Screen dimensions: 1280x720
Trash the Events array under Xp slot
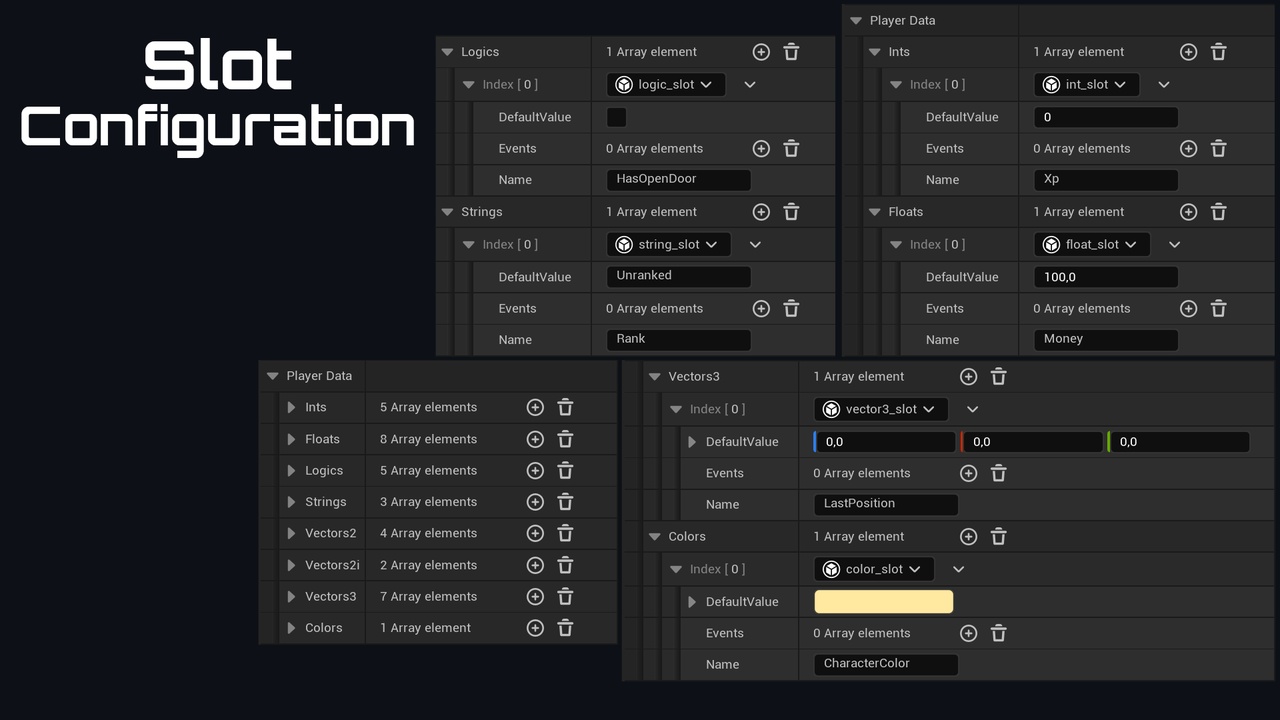coord(1218,148)
